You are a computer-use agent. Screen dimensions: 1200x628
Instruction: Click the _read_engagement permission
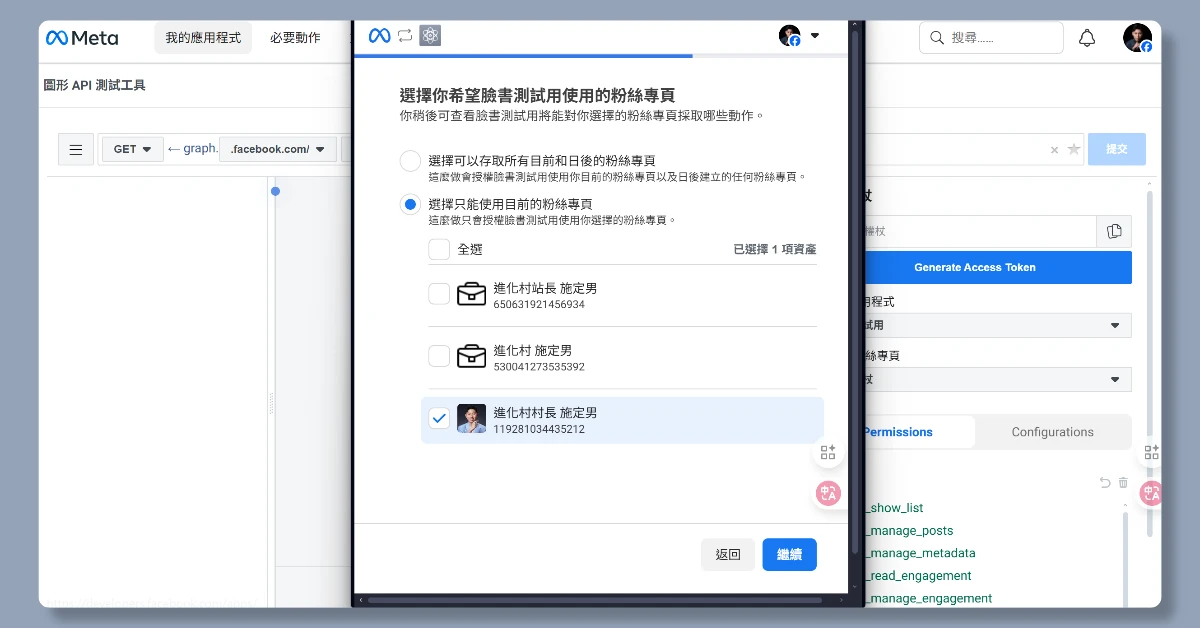click(919, 576)
